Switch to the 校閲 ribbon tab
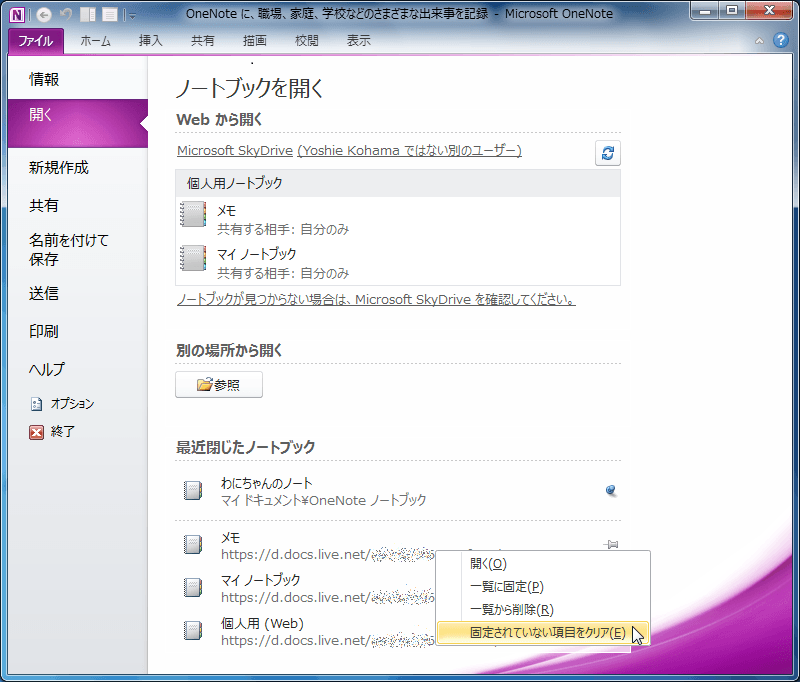Image resolution: width=800 pixels, height=682 pixels. click(307, 41)
